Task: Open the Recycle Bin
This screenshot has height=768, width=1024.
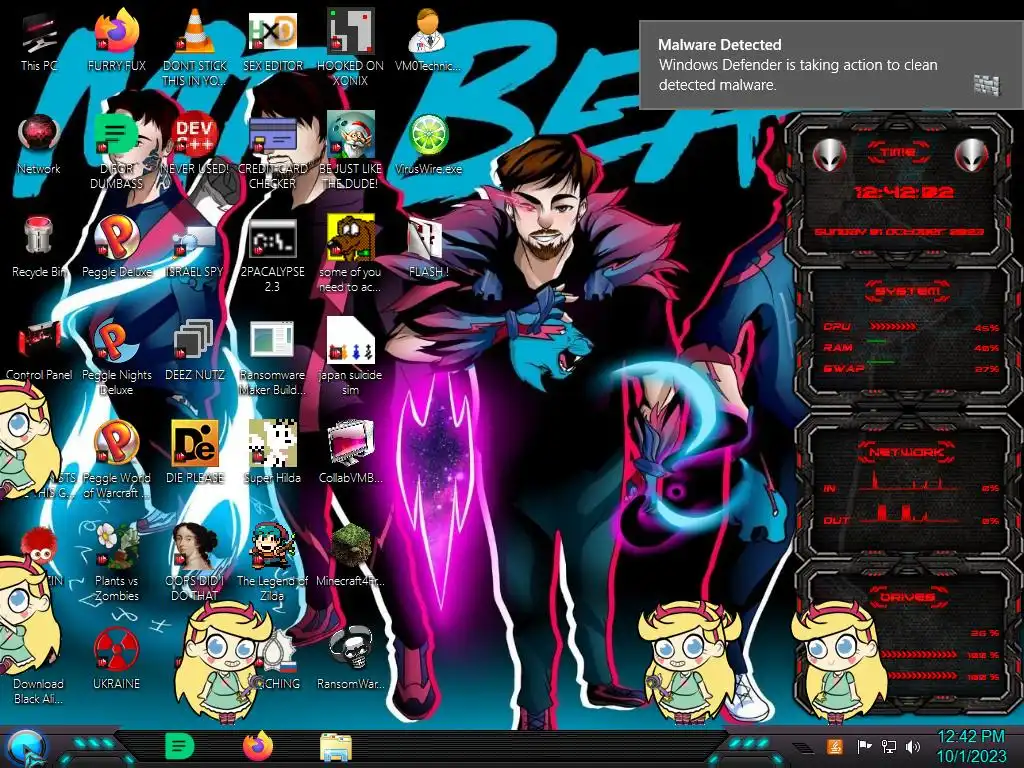Action: [x=39, y=248]
